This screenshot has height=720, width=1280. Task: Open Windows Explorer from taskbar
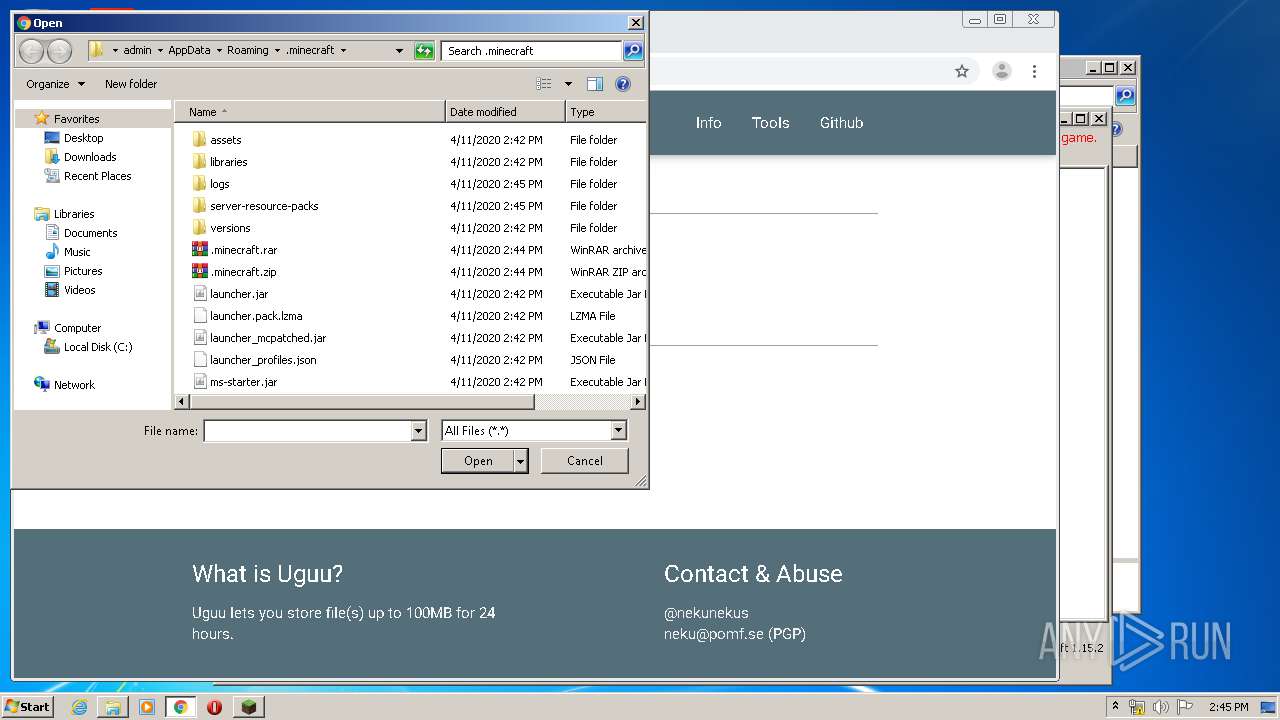[113, 707]
